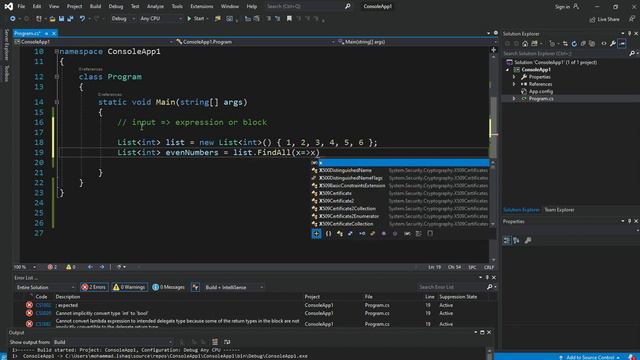
Task: Toggle the classes IntelliSense filter icon
Action: 340,233
